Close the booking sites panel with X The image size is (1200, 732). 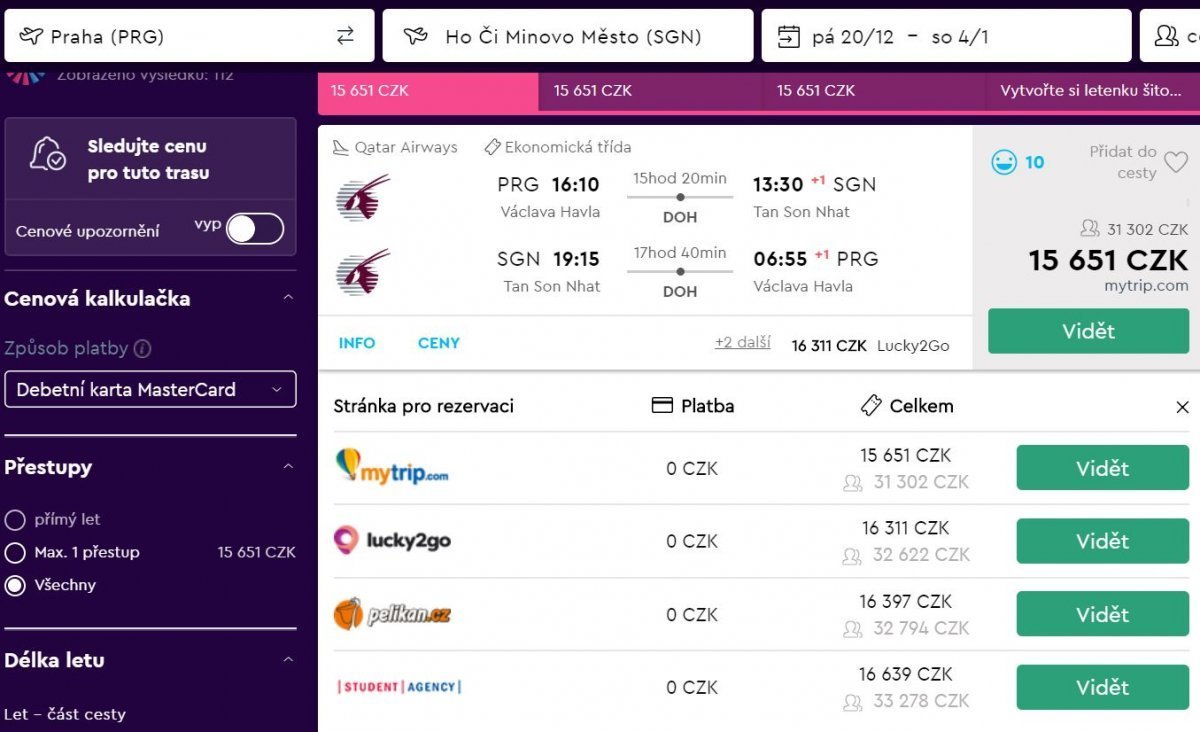pyautogui.click(x=1182, y=407)
